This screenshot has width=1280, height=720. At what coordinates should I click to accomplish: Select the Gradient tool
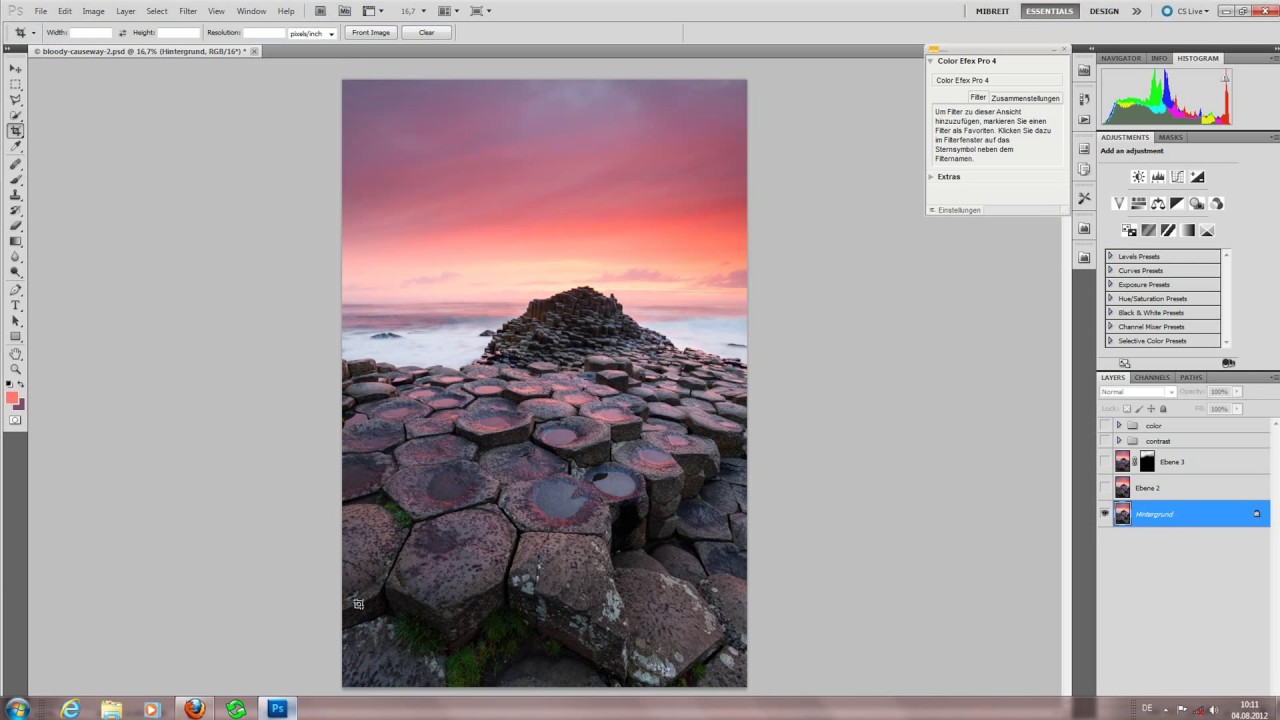(x=15, y=241)
